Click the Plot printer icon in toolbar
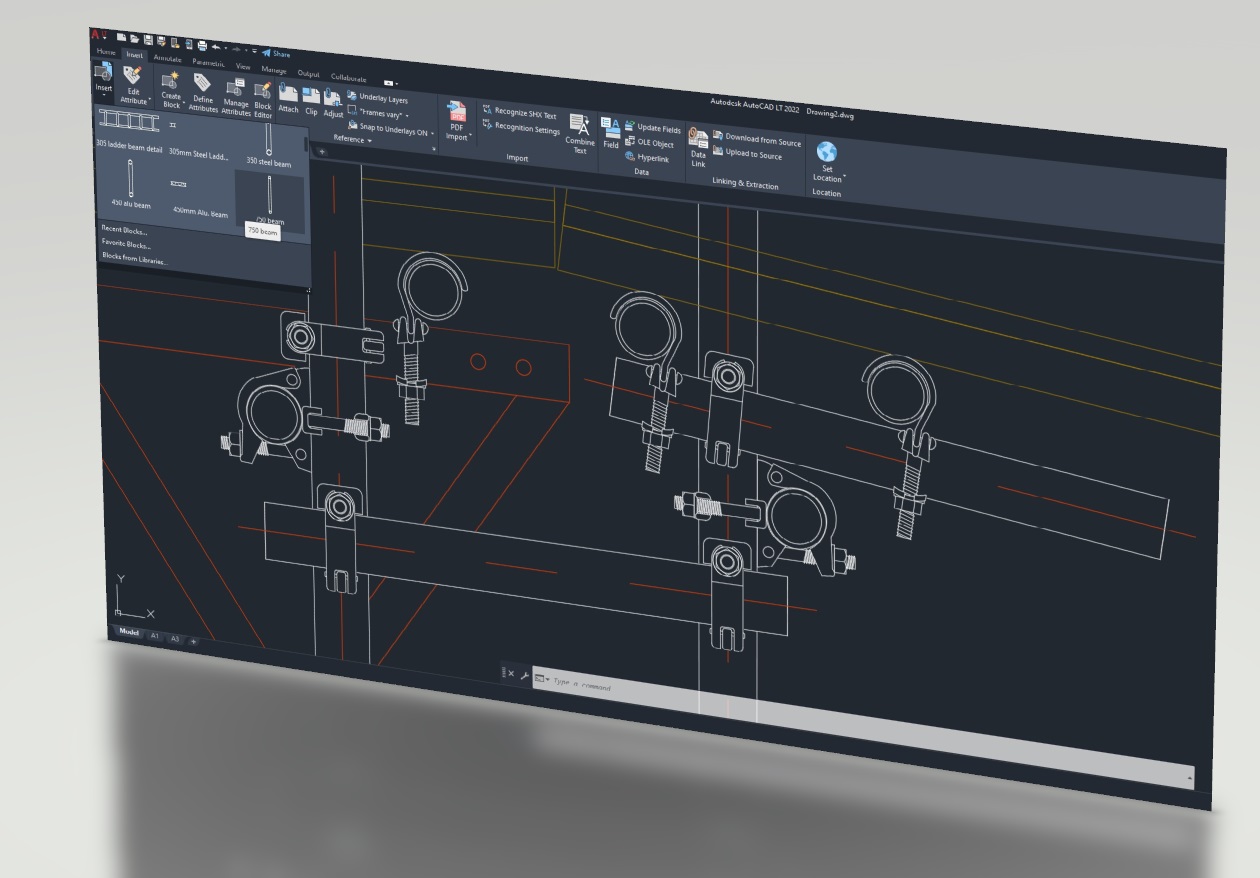Screen dimensions: 1260x878 point(202,45)
